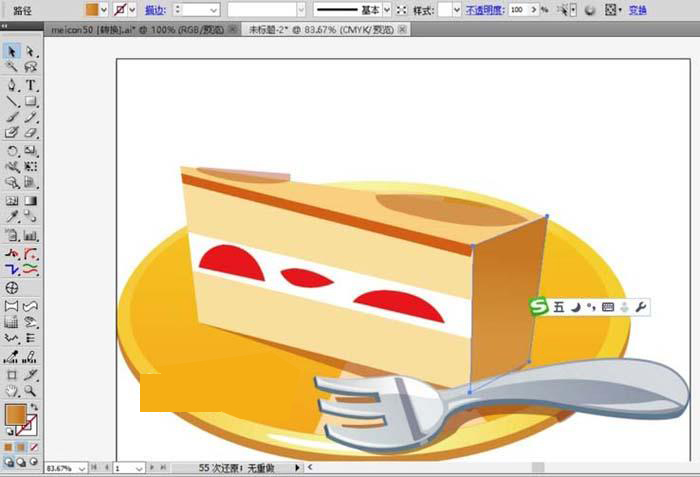Select the Paintbrush tool
Screen dimensions: 700x477
(12, 117)
